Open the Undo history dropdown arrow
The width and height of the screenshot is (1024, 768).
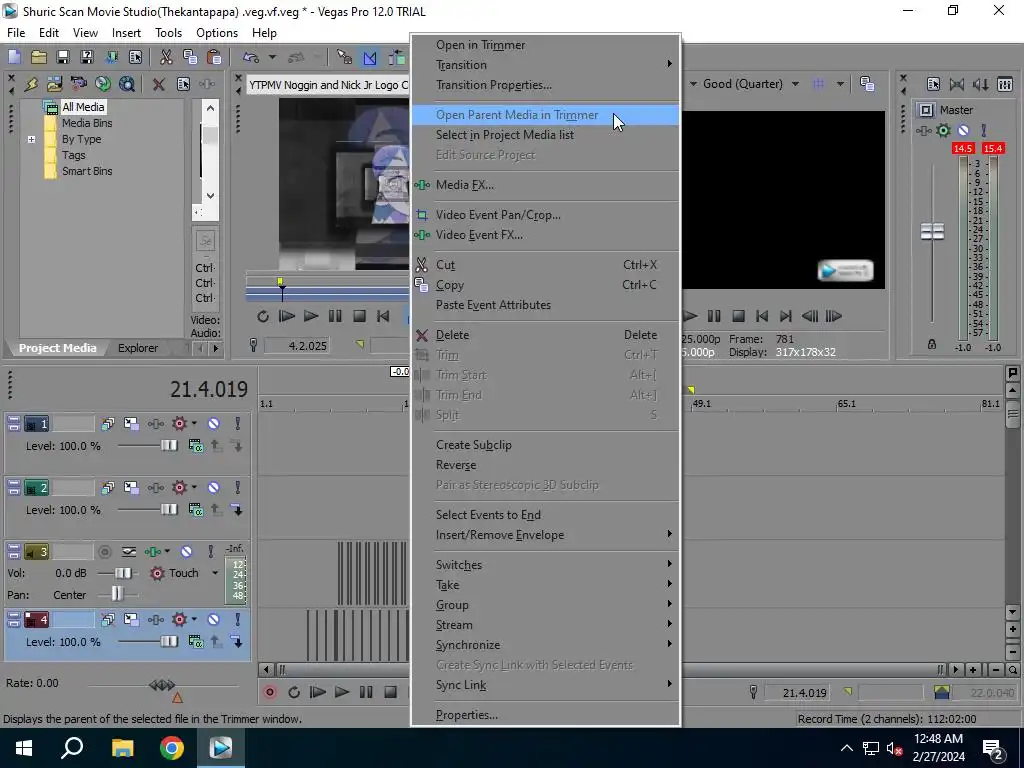[272, 57]
